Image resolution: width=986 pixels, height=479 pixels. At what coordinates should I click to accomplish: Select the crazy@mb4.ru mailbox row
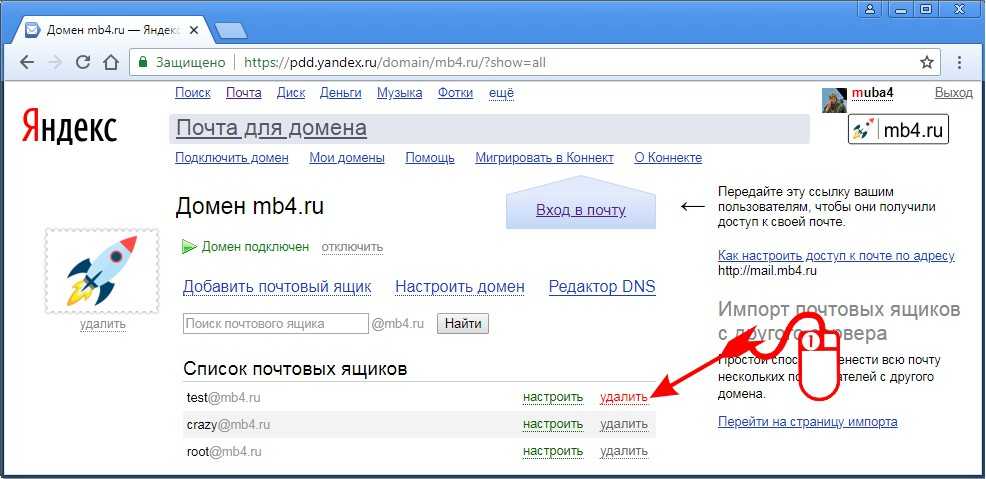tap(419, 424)
